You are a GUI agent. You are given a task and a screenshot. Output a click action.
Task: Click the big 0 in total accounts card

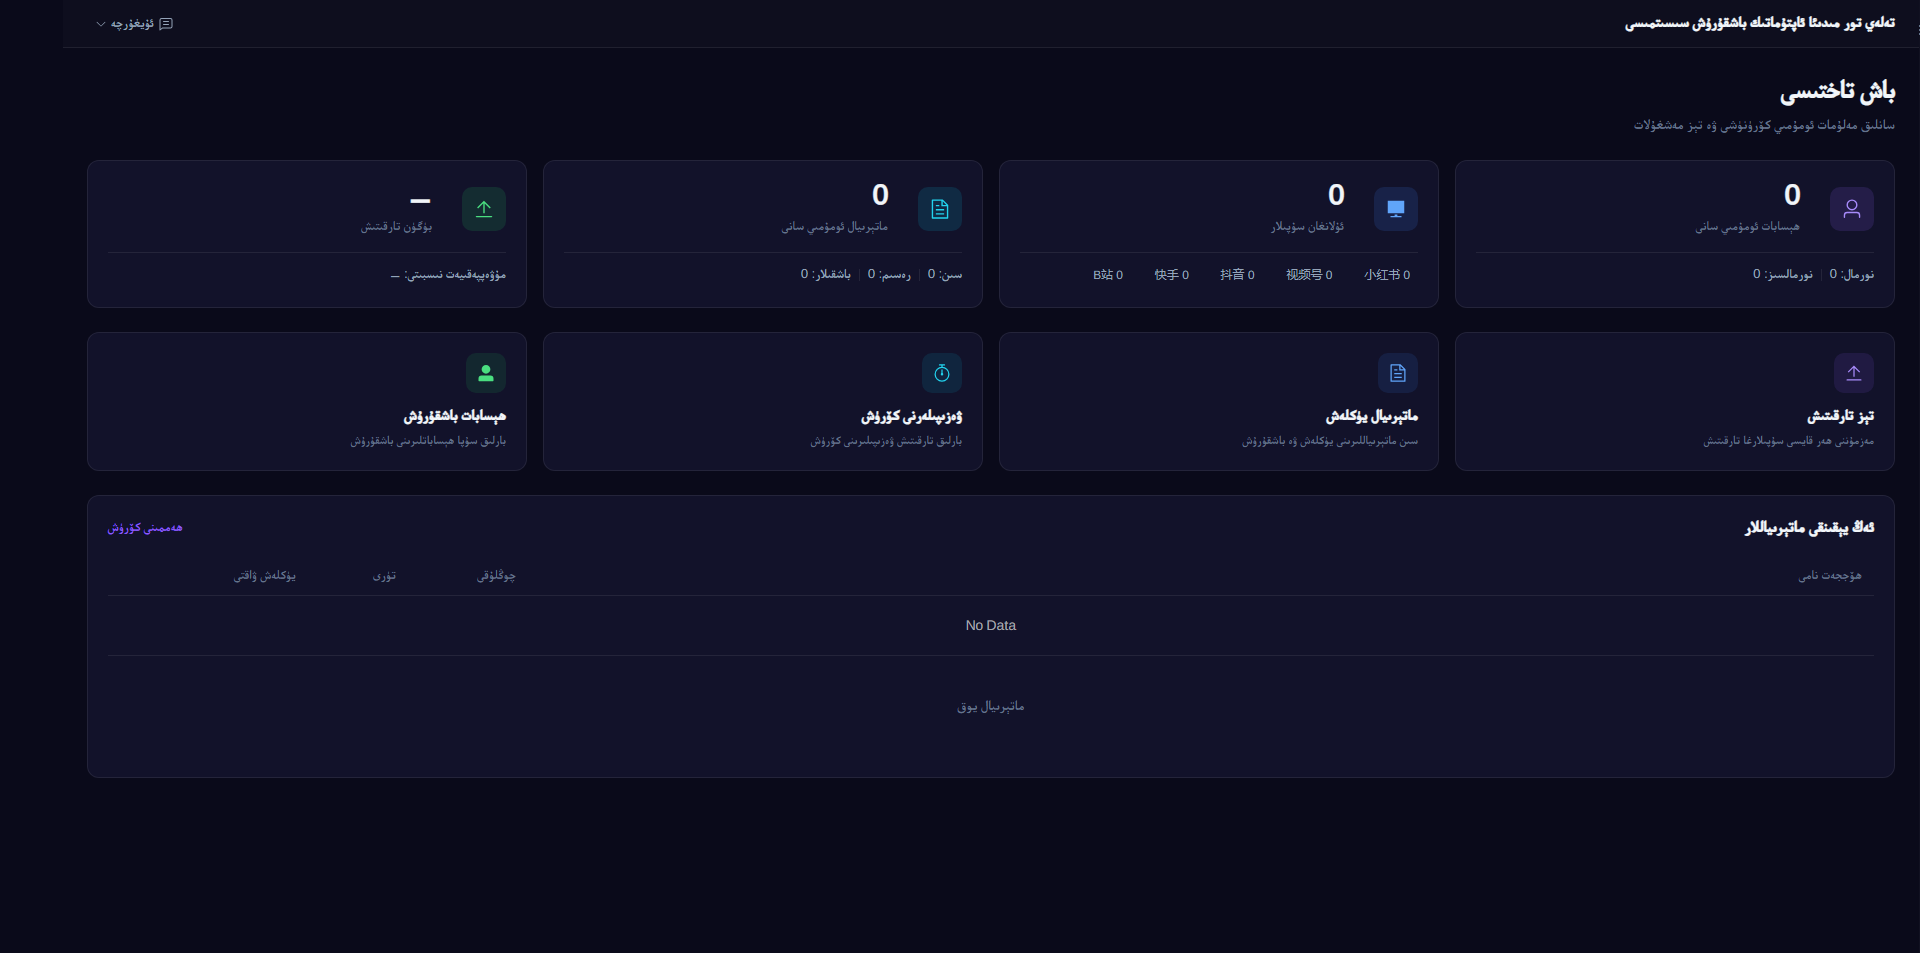coord(1792,195)
